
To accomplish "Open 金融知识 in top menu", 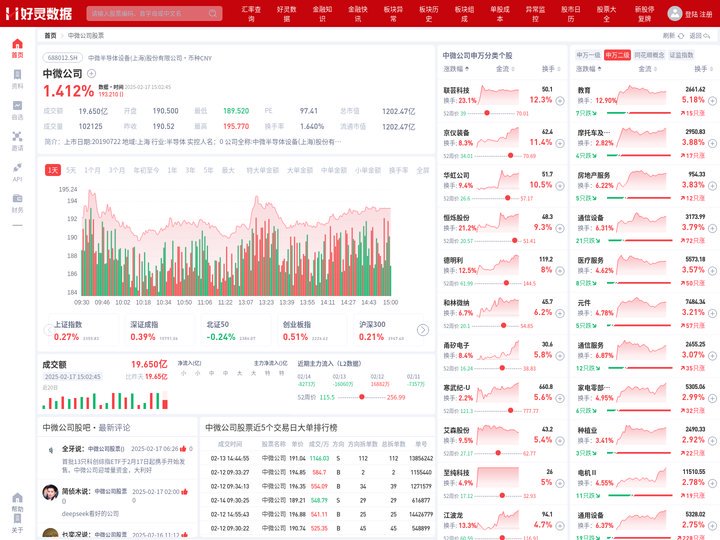I will pyautogui.click(x=322, y=14).
